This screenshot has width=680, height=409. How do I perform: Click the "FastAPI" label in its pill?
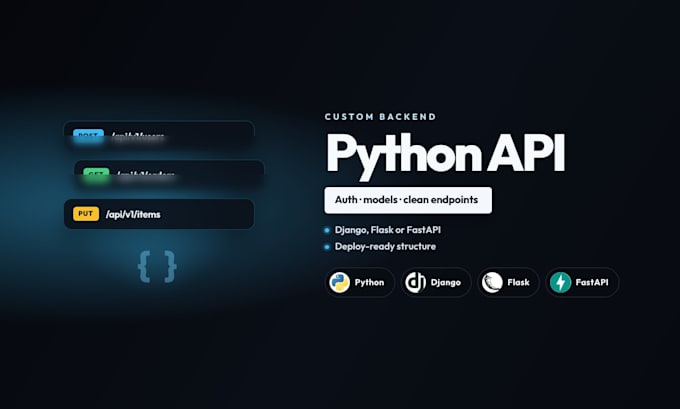[x=592, y=282]
